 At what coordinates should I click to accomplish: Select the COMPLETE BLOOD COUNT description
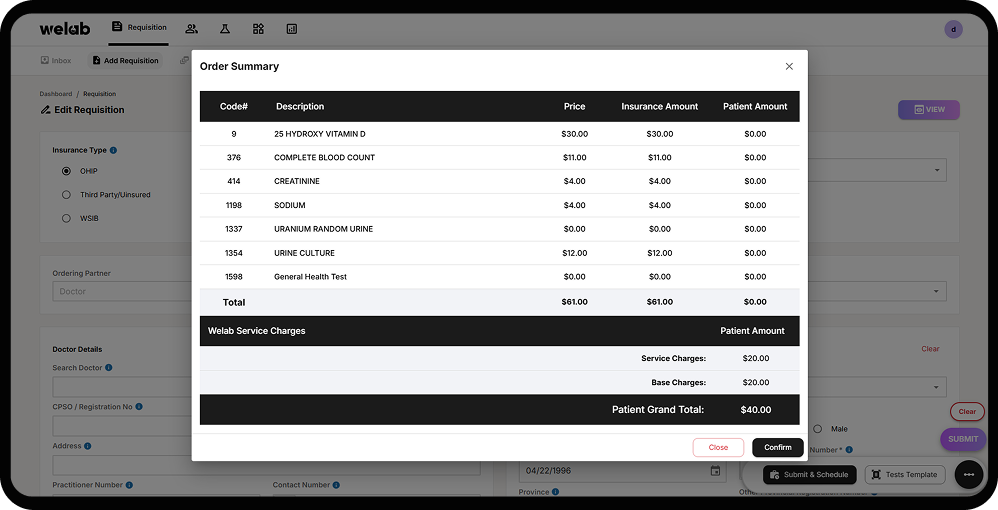tap(324, 158)
